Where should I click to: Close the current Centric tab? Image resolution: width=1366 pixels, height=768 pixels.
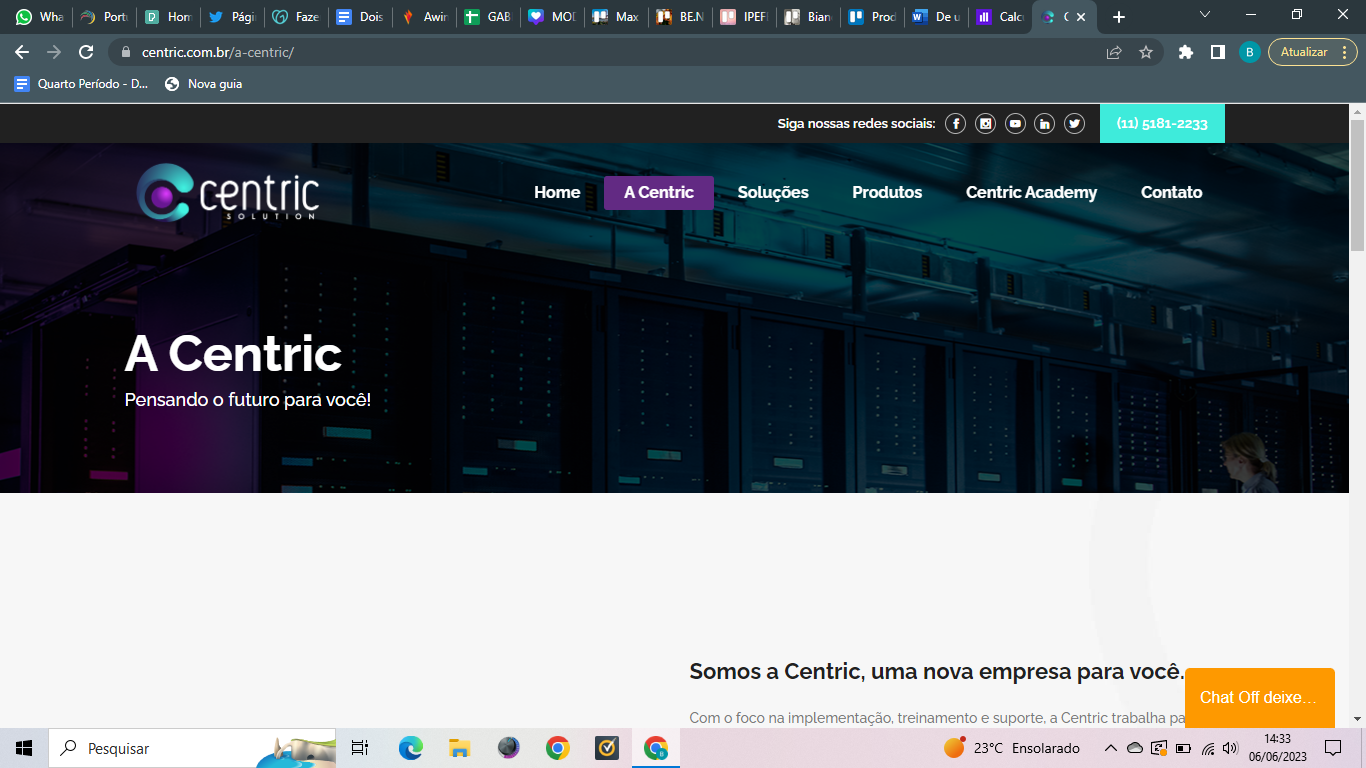1081,17
